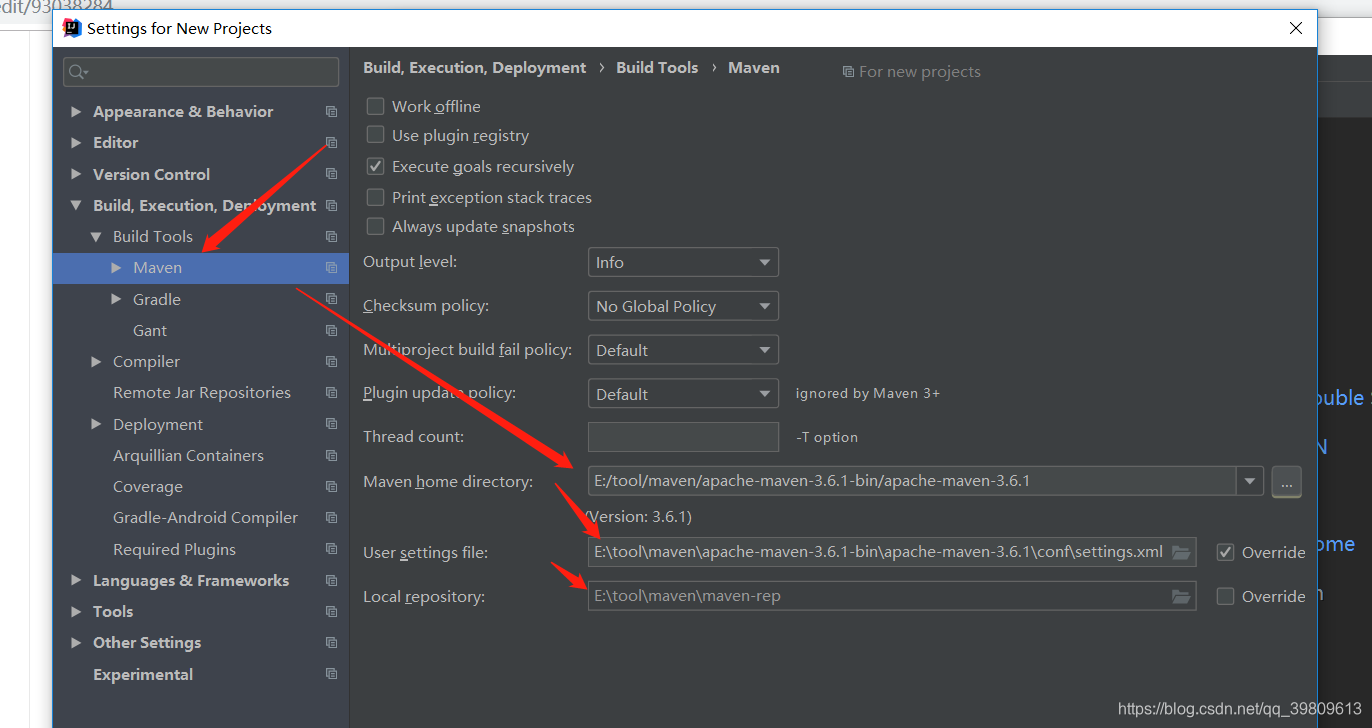Expand the Gradle tree node
The image size is (1372, 728).
tap(116, 299)
